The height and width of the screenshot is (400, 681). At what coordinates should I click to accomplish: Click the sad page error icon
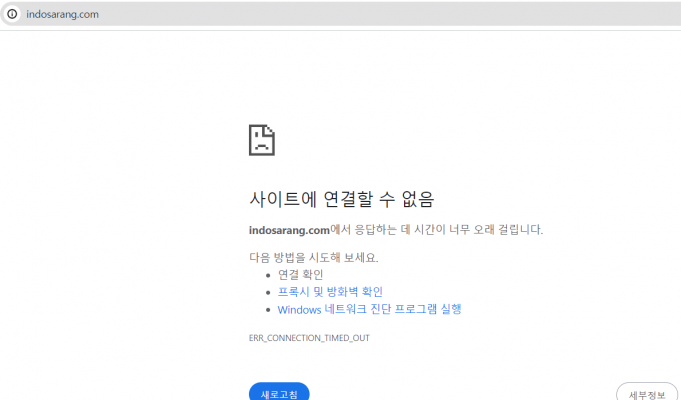click(x=261, y=140)
